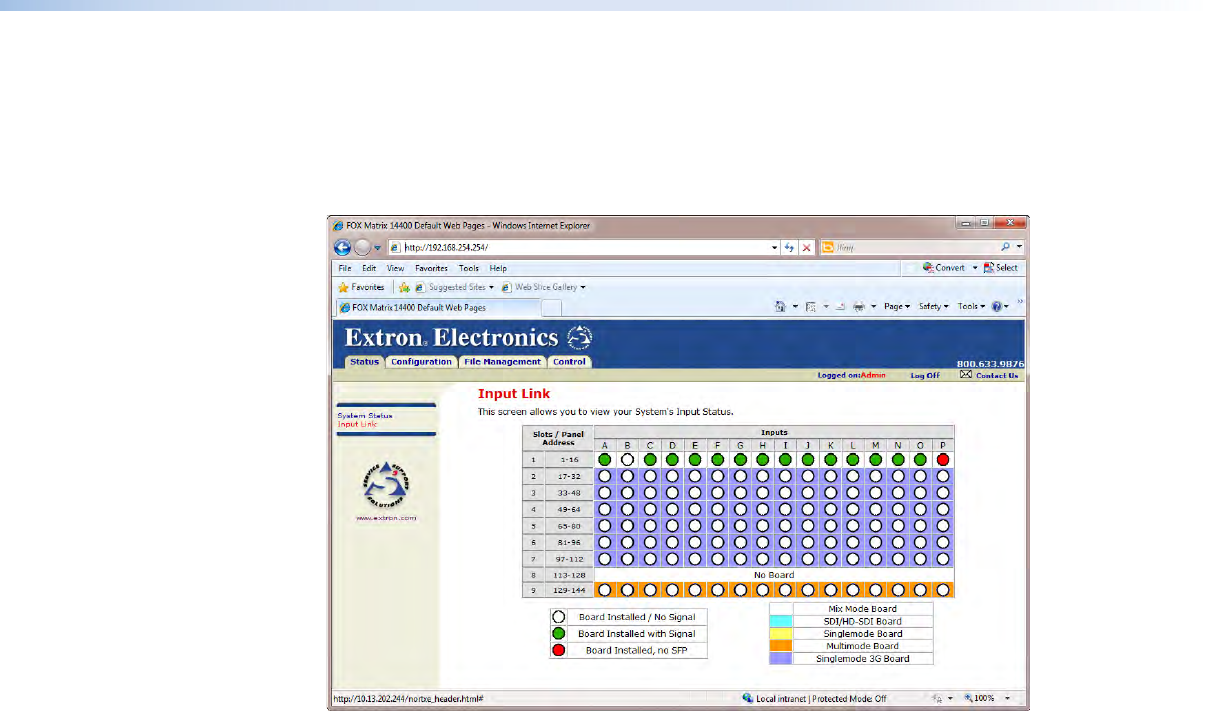Image resolution: width=1224 pixels, height=711 pixels.
Task: Open the Favorites menu in menu bar
Action: pos(431,268)
